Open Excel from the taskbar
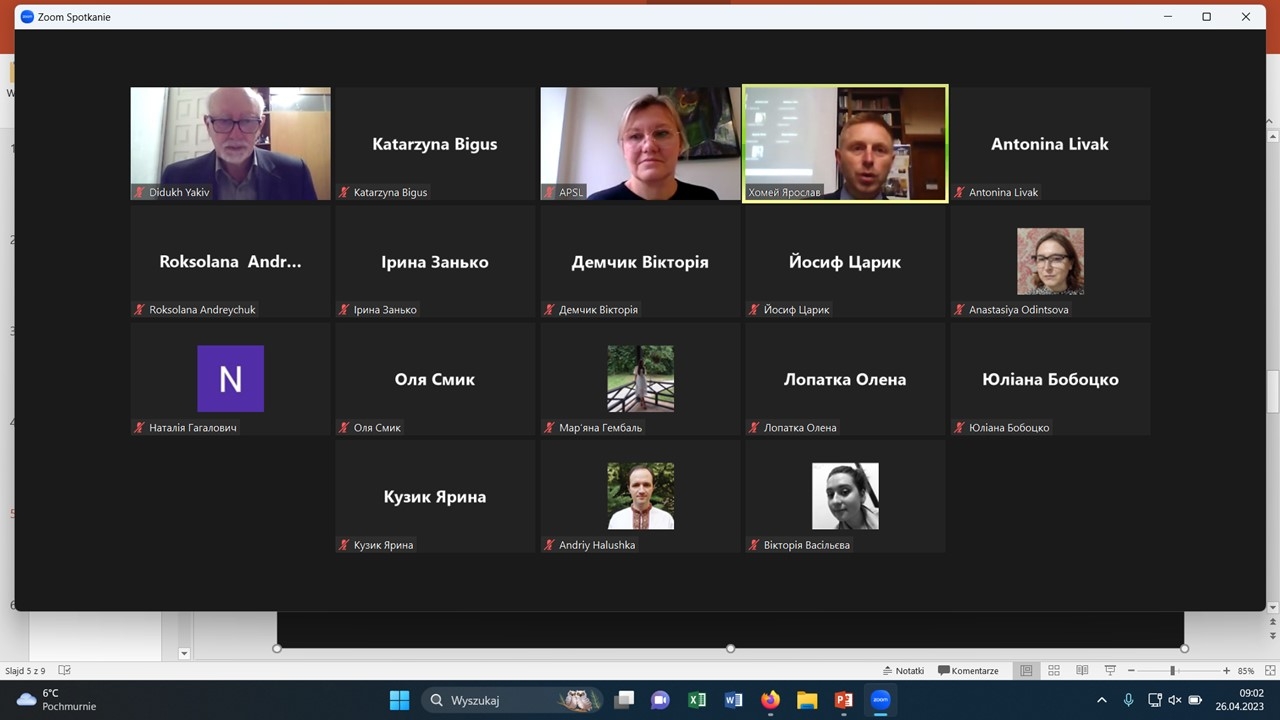 (697, 700)
